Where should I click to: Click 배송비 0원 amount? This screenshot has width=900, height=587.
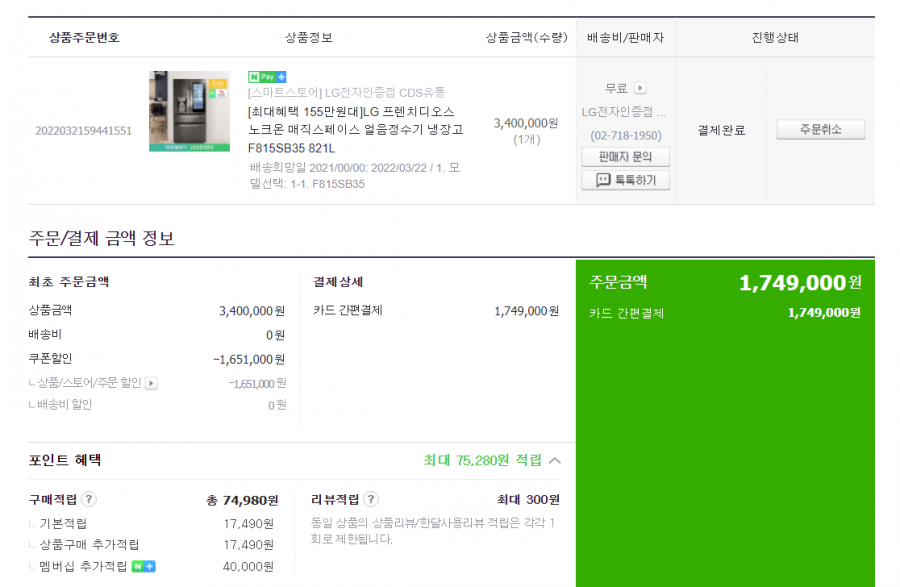point(275,335)
